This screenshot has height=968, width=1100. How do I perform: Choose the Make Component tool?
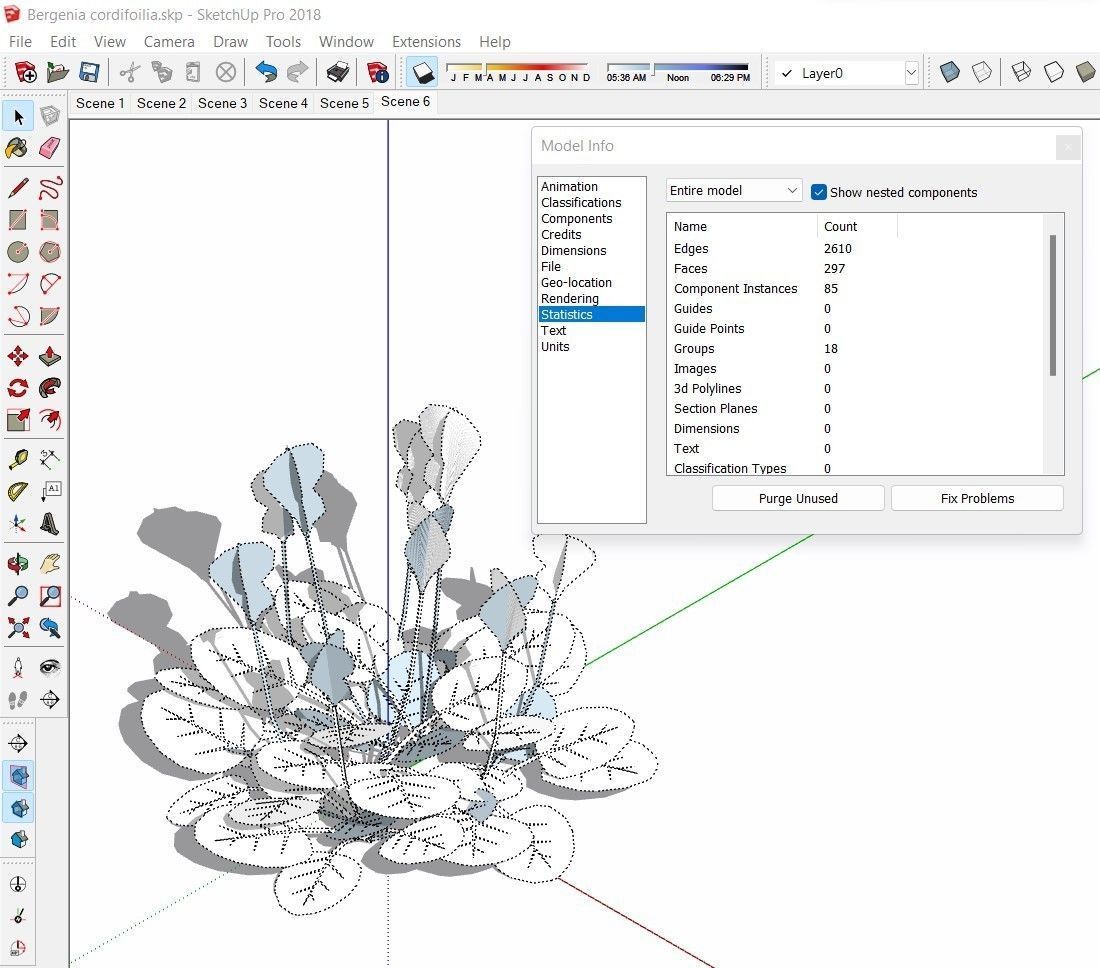pyautogui.click(x=50, y=116)
